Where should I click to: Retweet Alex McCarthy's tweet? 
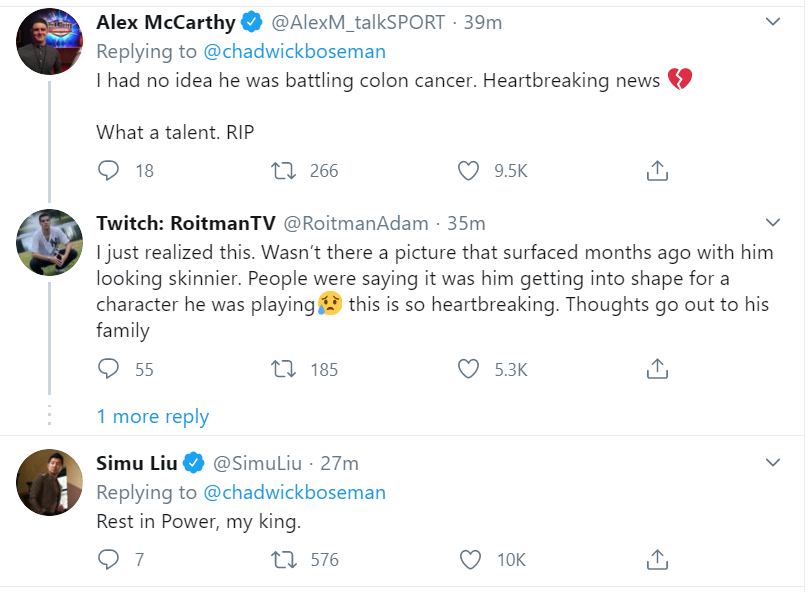[x=283, y=171]
